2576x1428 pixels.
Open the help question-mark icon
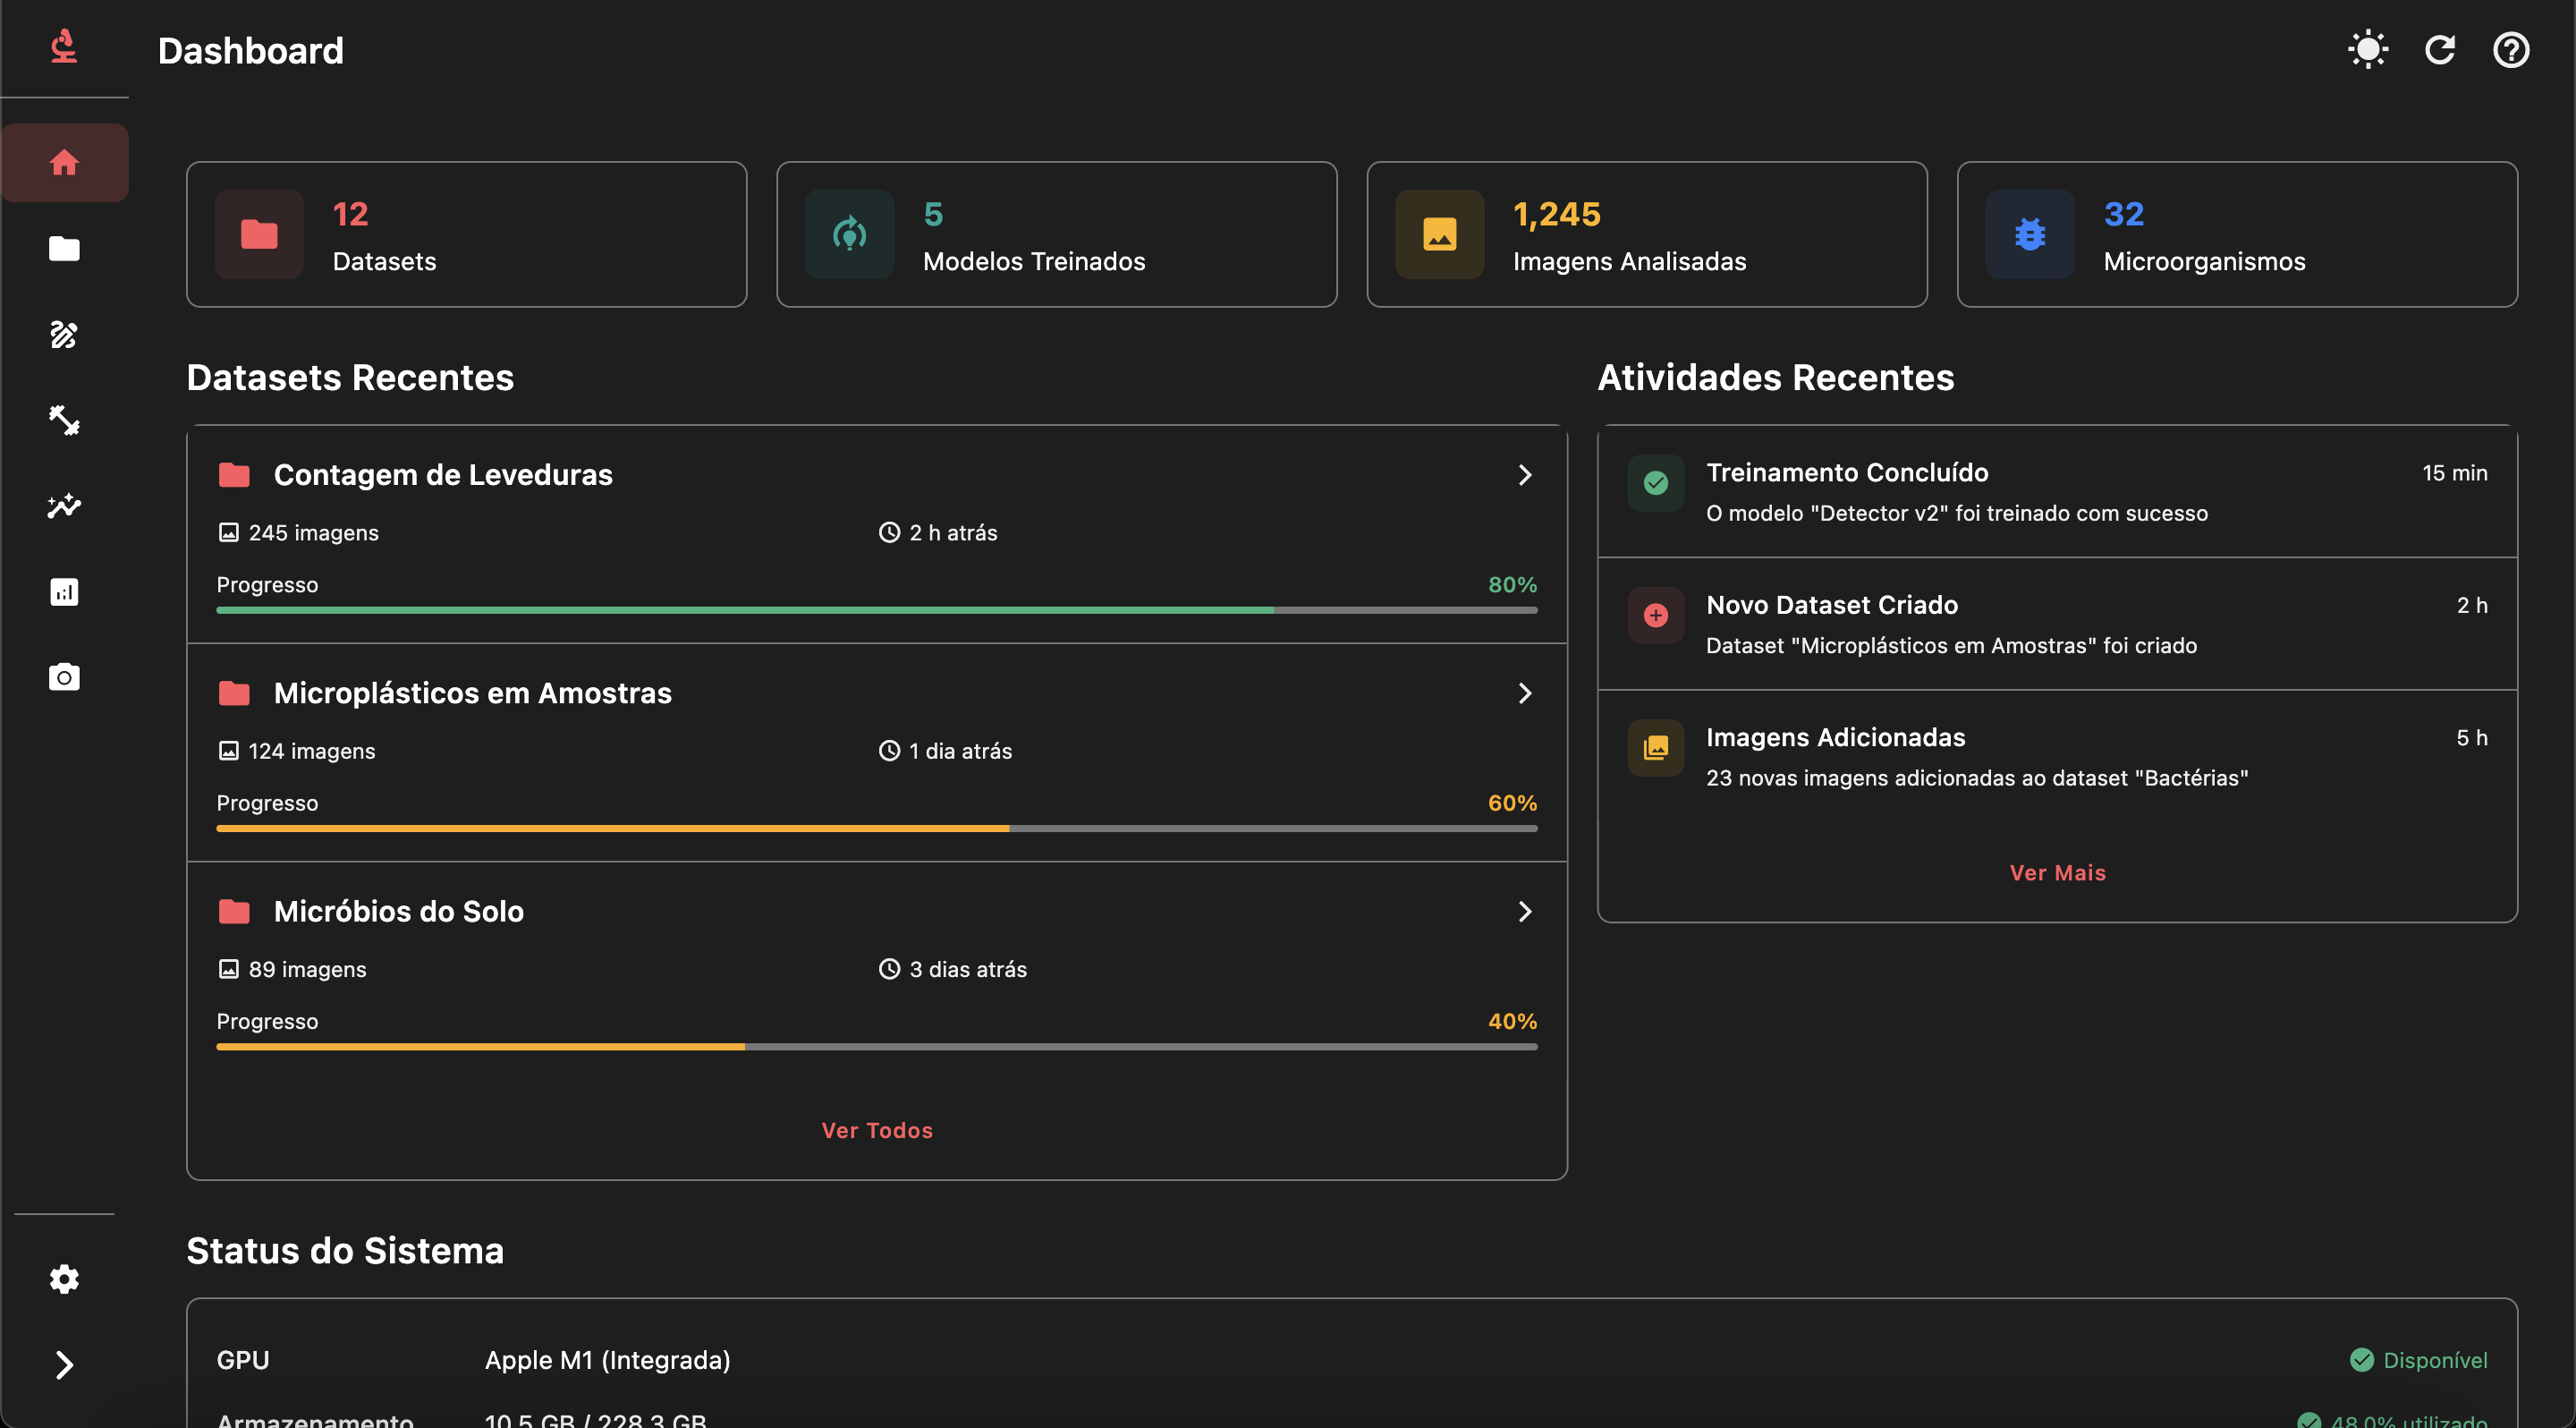coord(2511,49)
